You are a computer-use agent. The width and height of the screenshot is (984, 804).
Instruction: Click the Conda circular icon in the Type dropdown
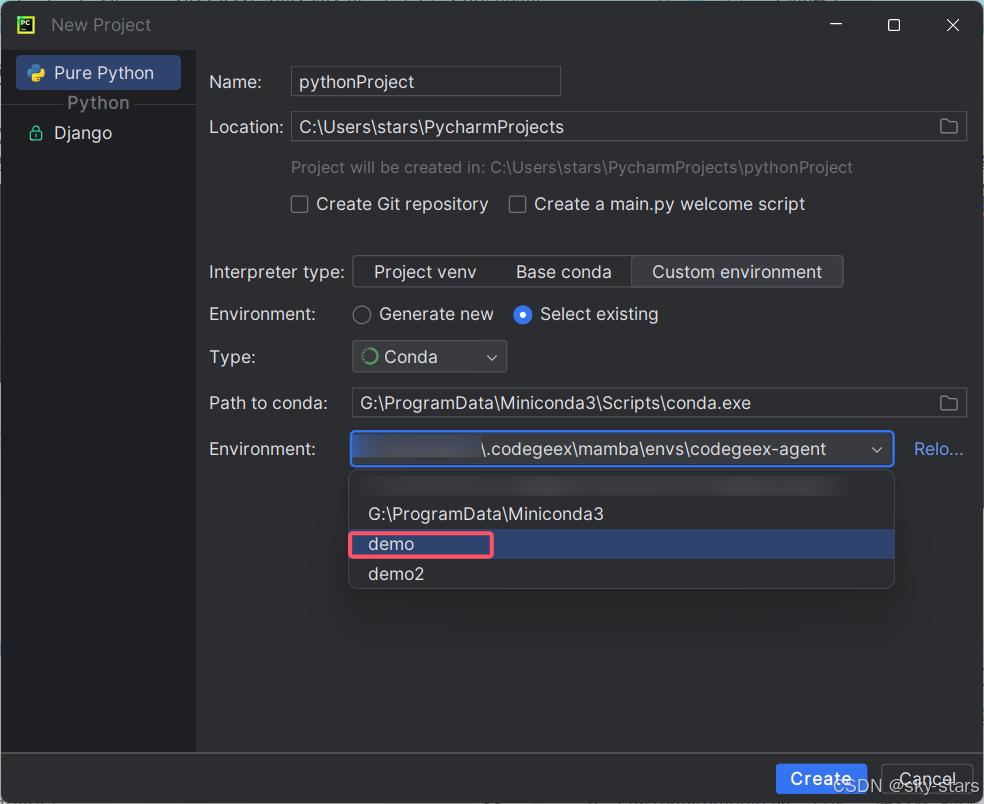click(x=370, y=356)
